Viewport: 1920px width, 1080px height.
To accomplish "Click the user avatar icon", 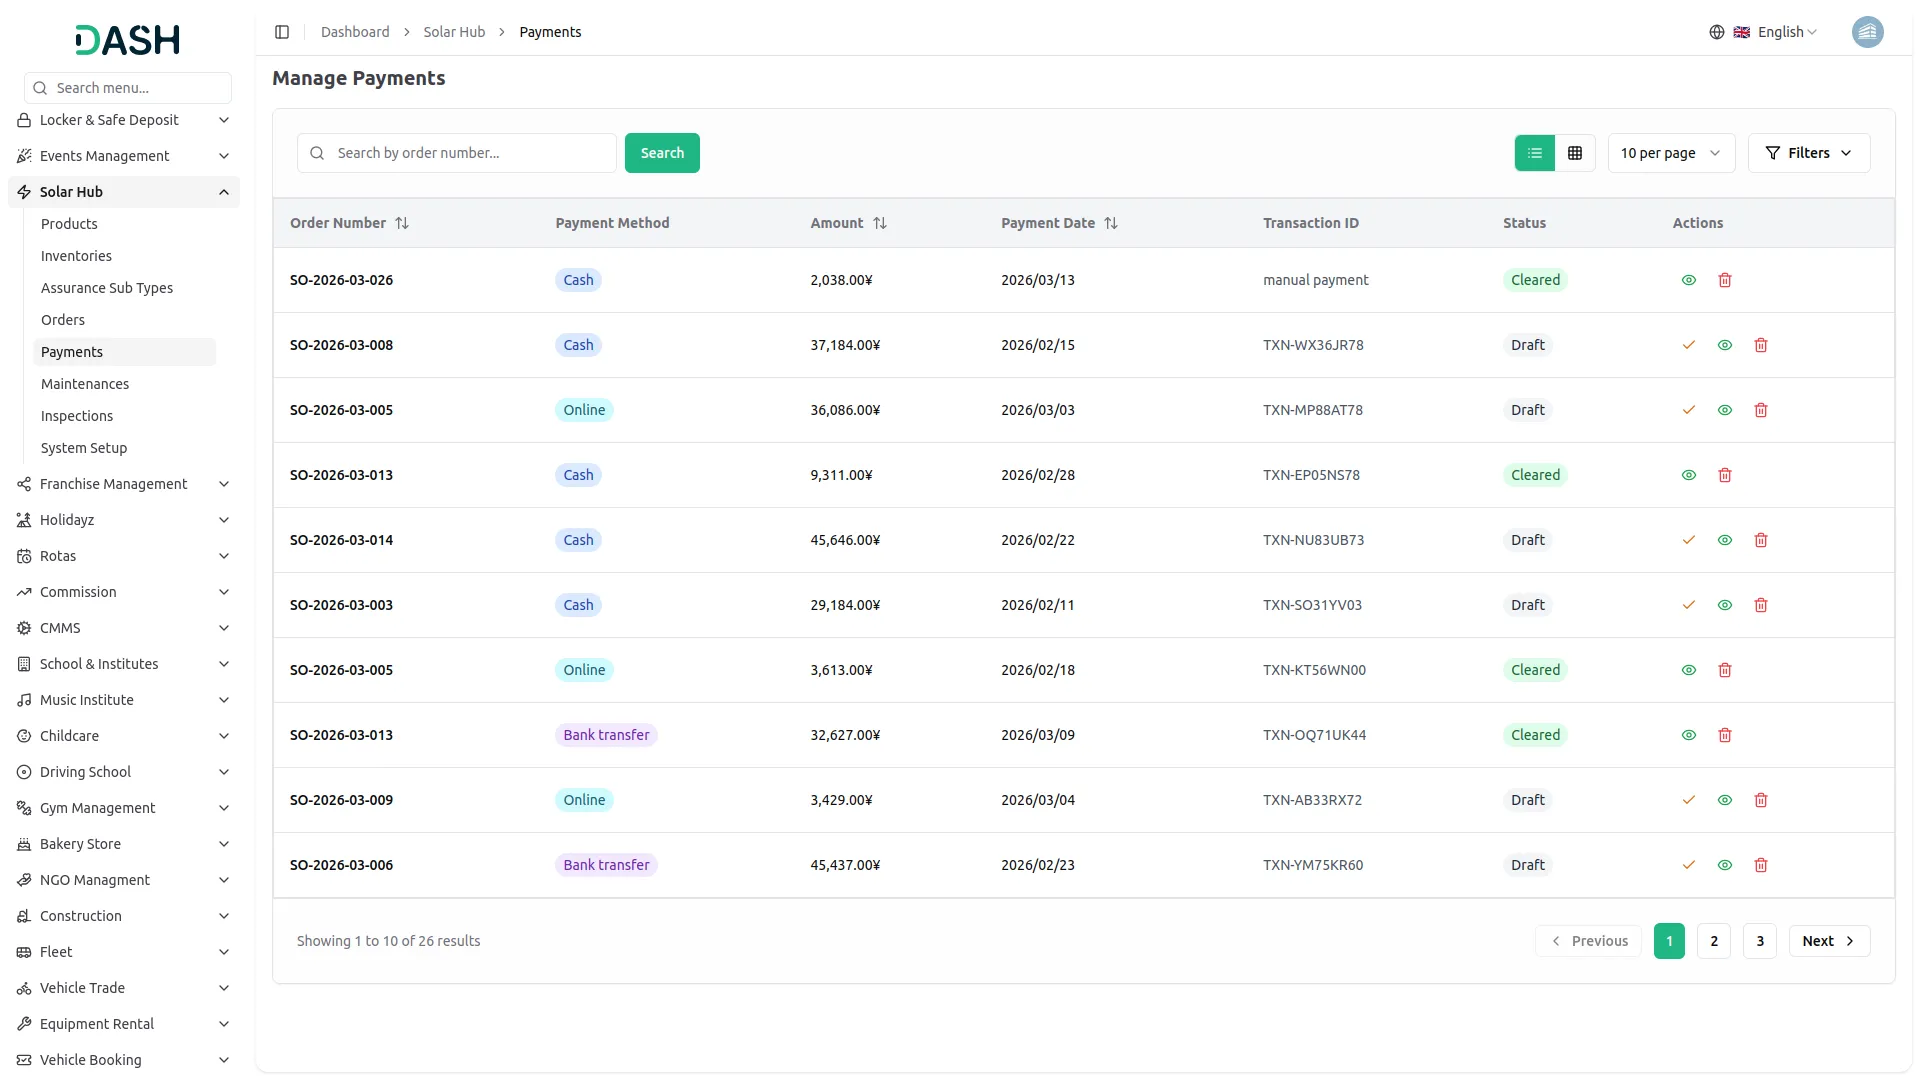I will coord(1866,32).
